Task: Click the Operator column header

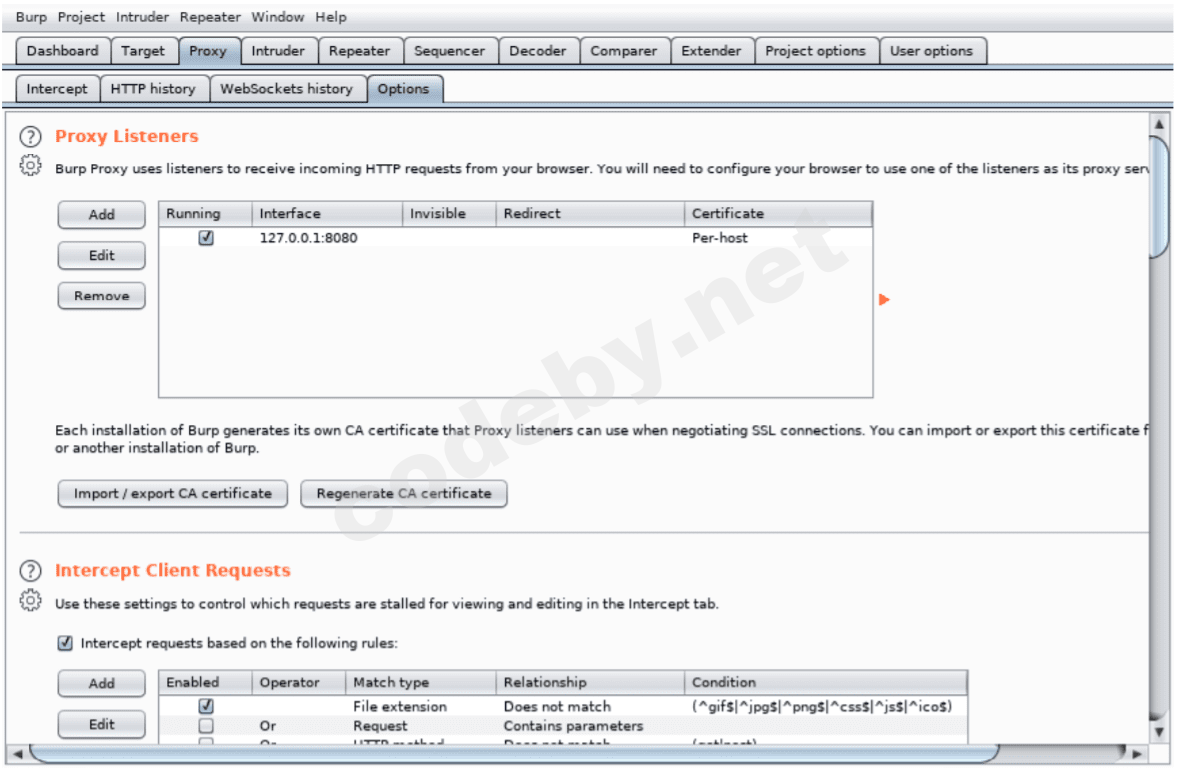Action: (x=299, y=682)
